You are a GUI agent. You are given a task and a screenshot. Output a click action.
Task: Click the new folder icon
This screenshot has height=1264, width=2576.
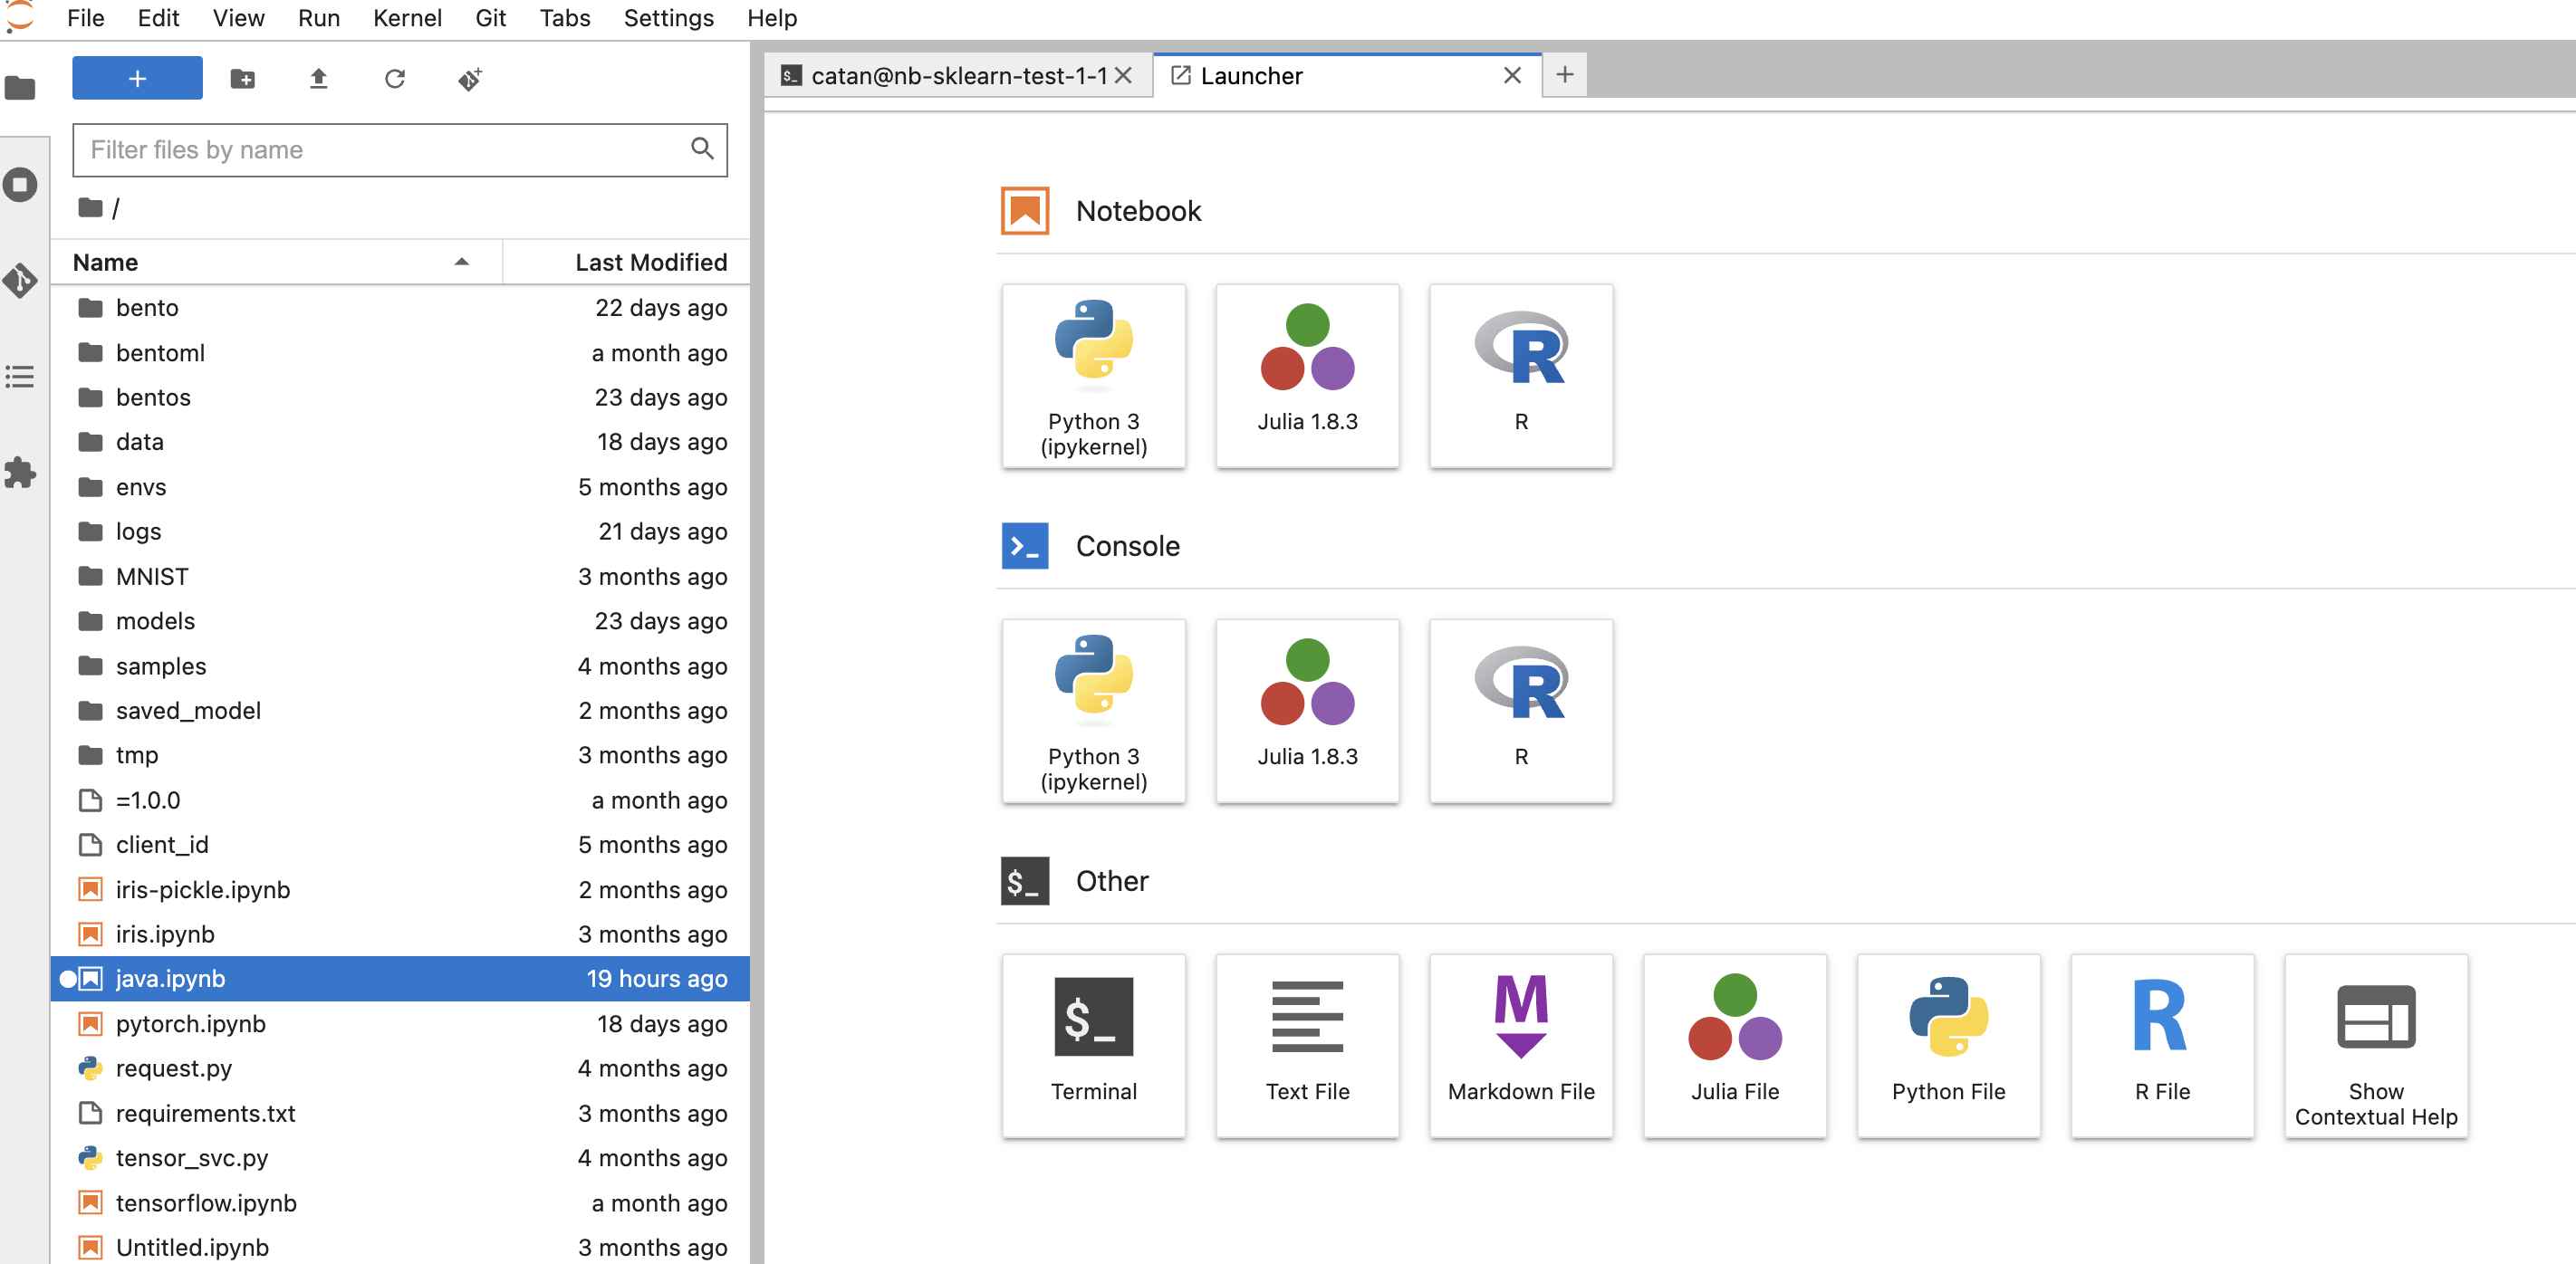pos(242,79)
